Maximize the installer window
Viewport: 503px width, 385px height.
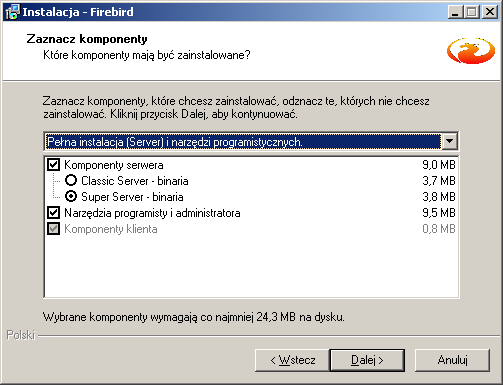tap(472, 12)
